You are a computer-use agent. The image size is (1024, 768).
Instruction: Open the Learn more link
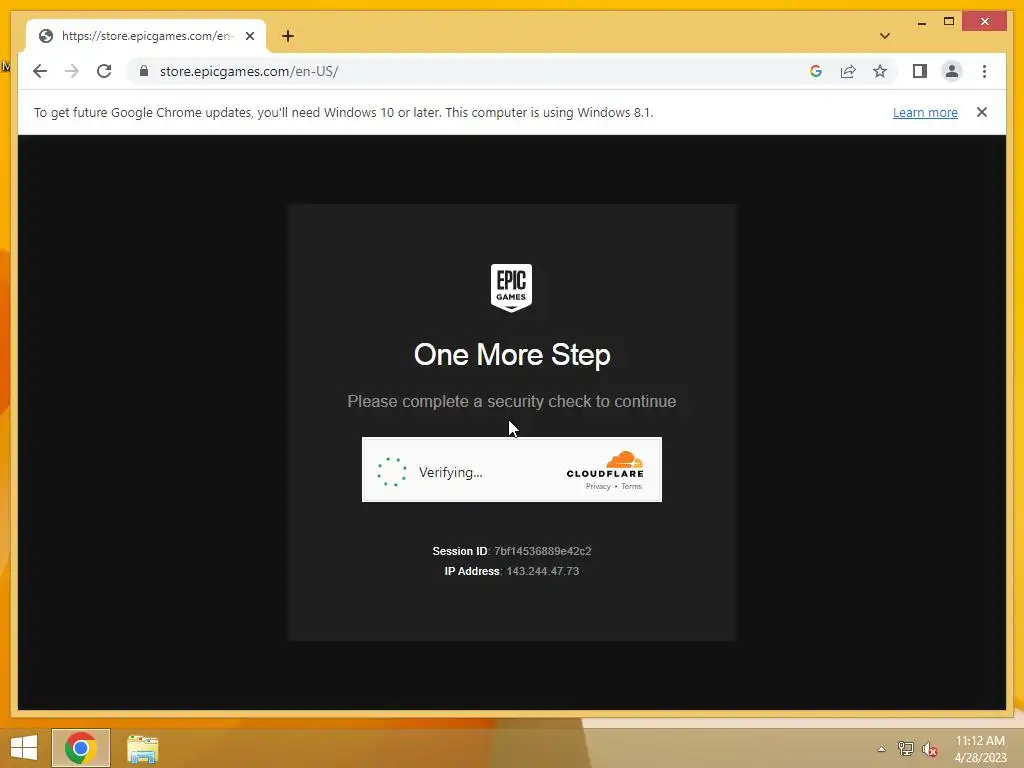point(925,112)
